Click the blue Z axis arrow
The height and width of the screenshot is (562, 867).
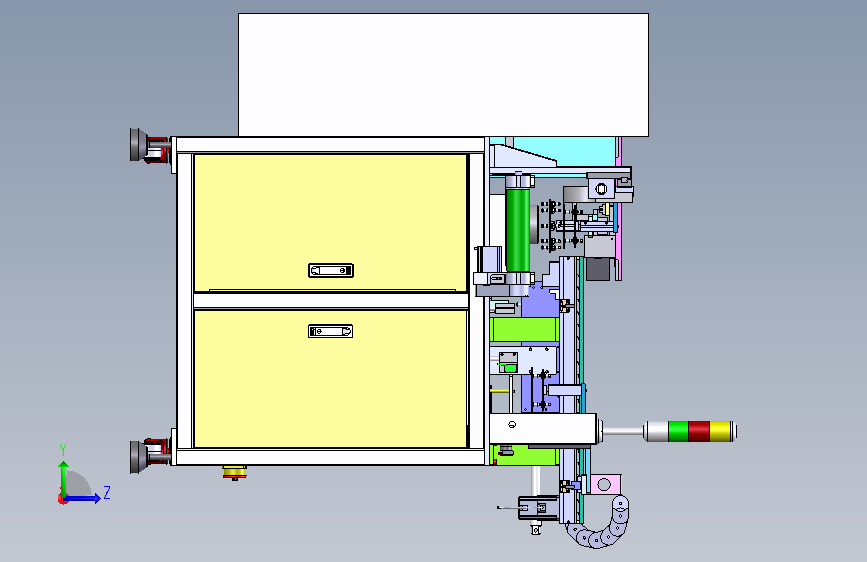point(82,498)
